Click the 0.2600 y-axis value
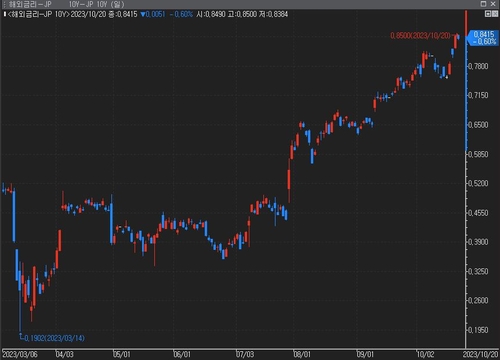The image size is (500, 360). click(478, 300)
